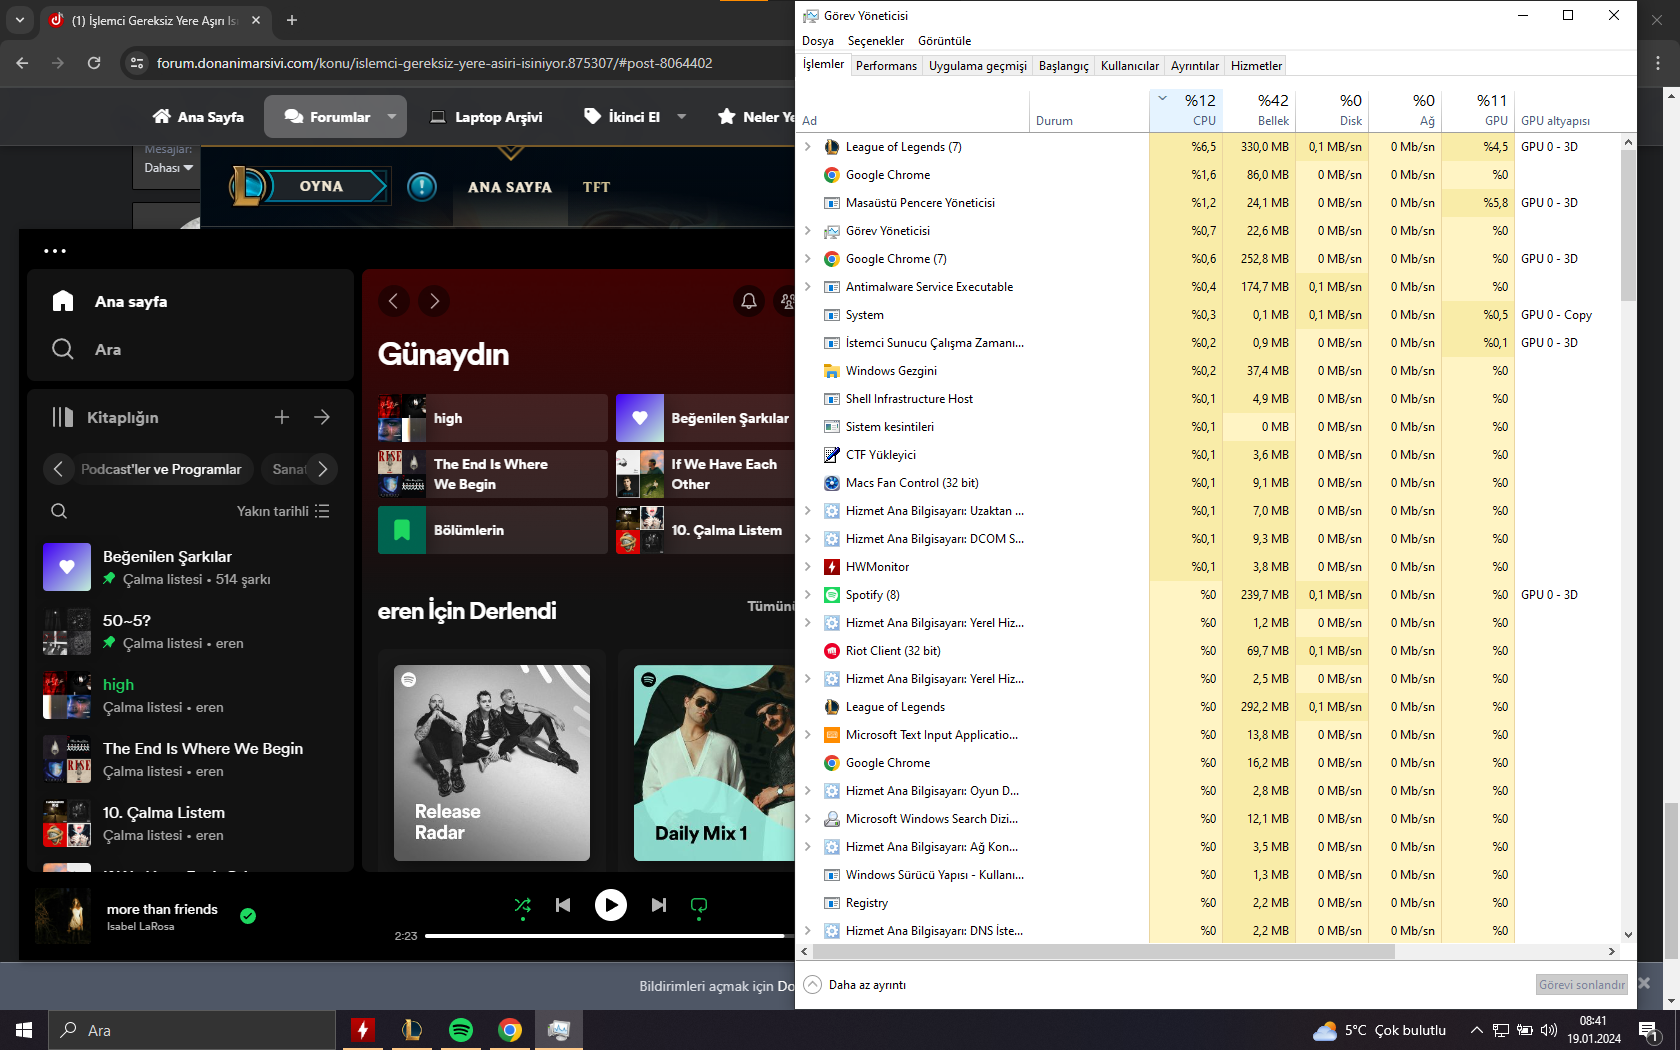Expand HWMonitor process row

pyautogui.click(x=808, y=567)
